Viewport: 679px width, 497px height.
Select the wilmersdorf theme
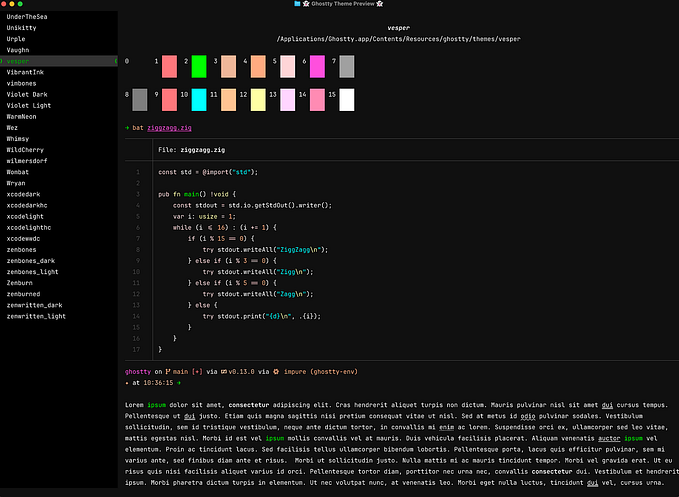coord(27,161)
